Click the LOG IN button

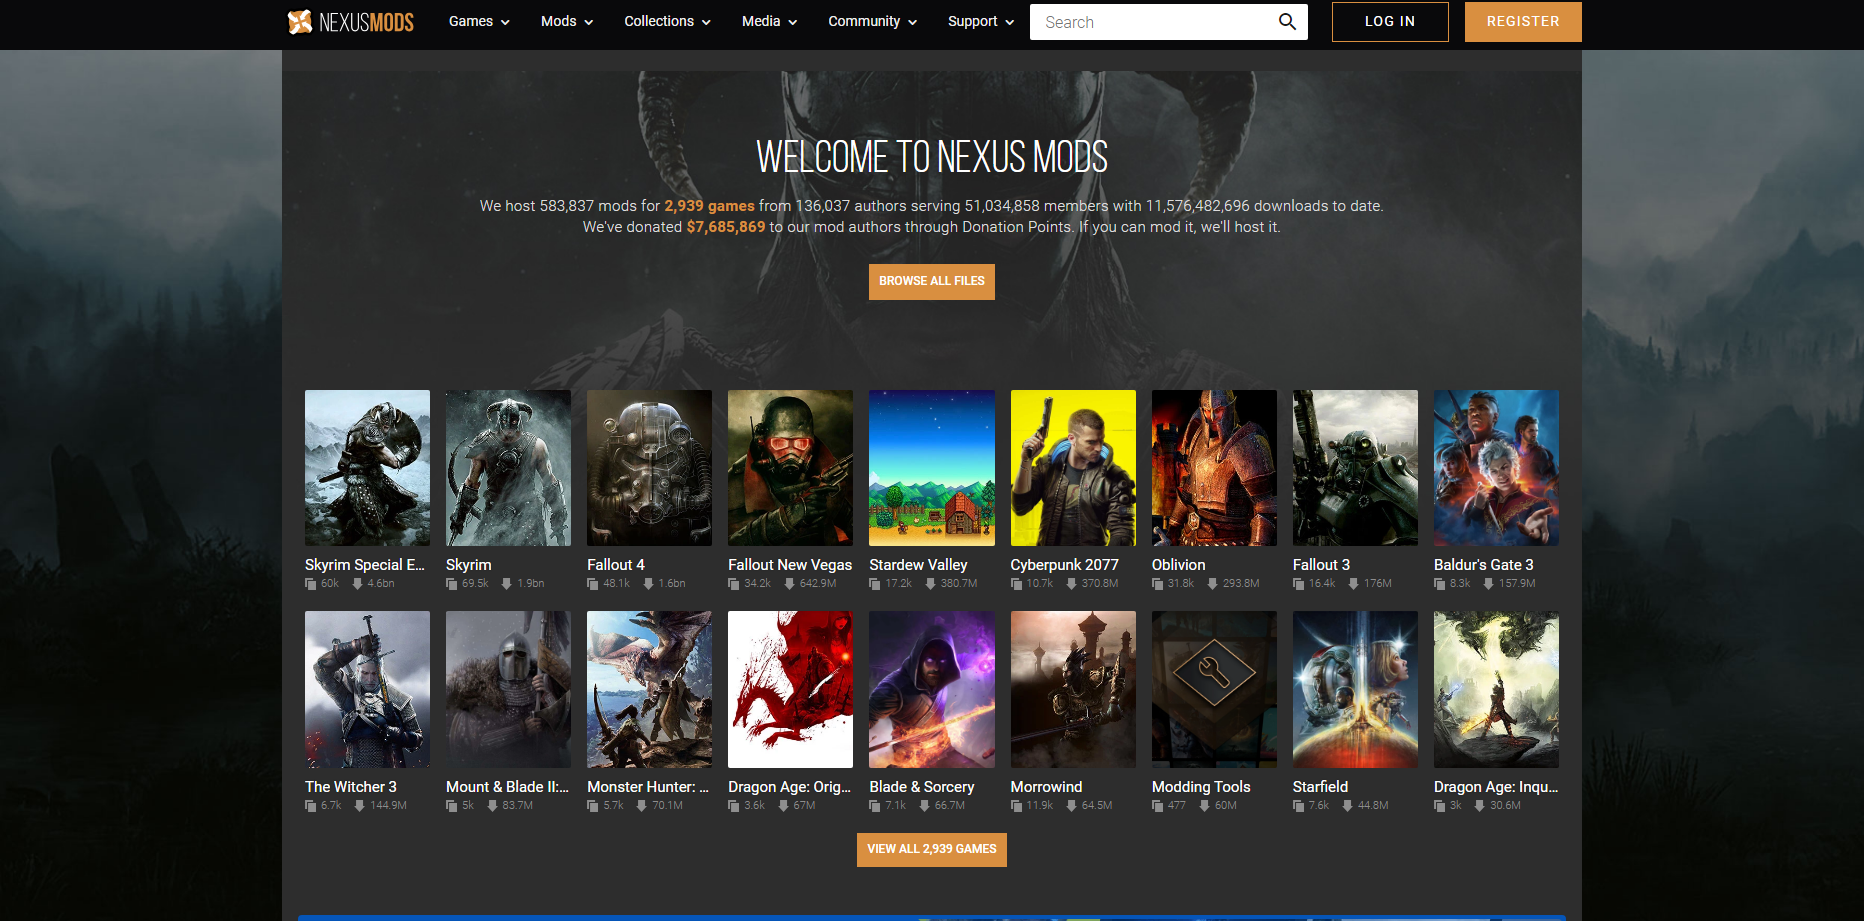click(x=1390, y=22)
